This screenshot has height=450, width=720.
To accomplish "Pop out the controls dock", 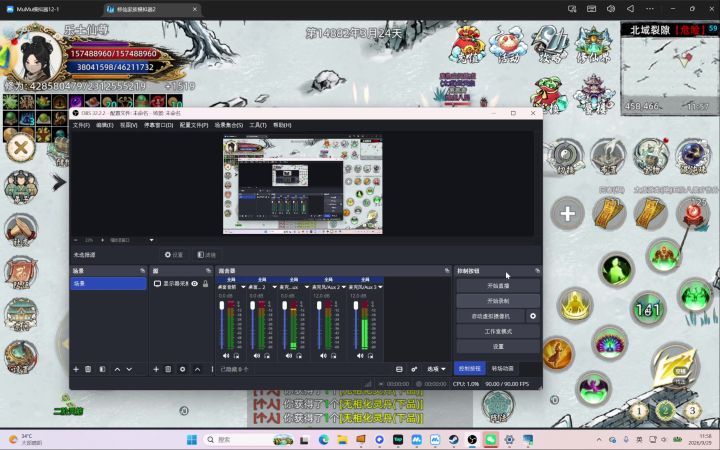I will (537, 271).
